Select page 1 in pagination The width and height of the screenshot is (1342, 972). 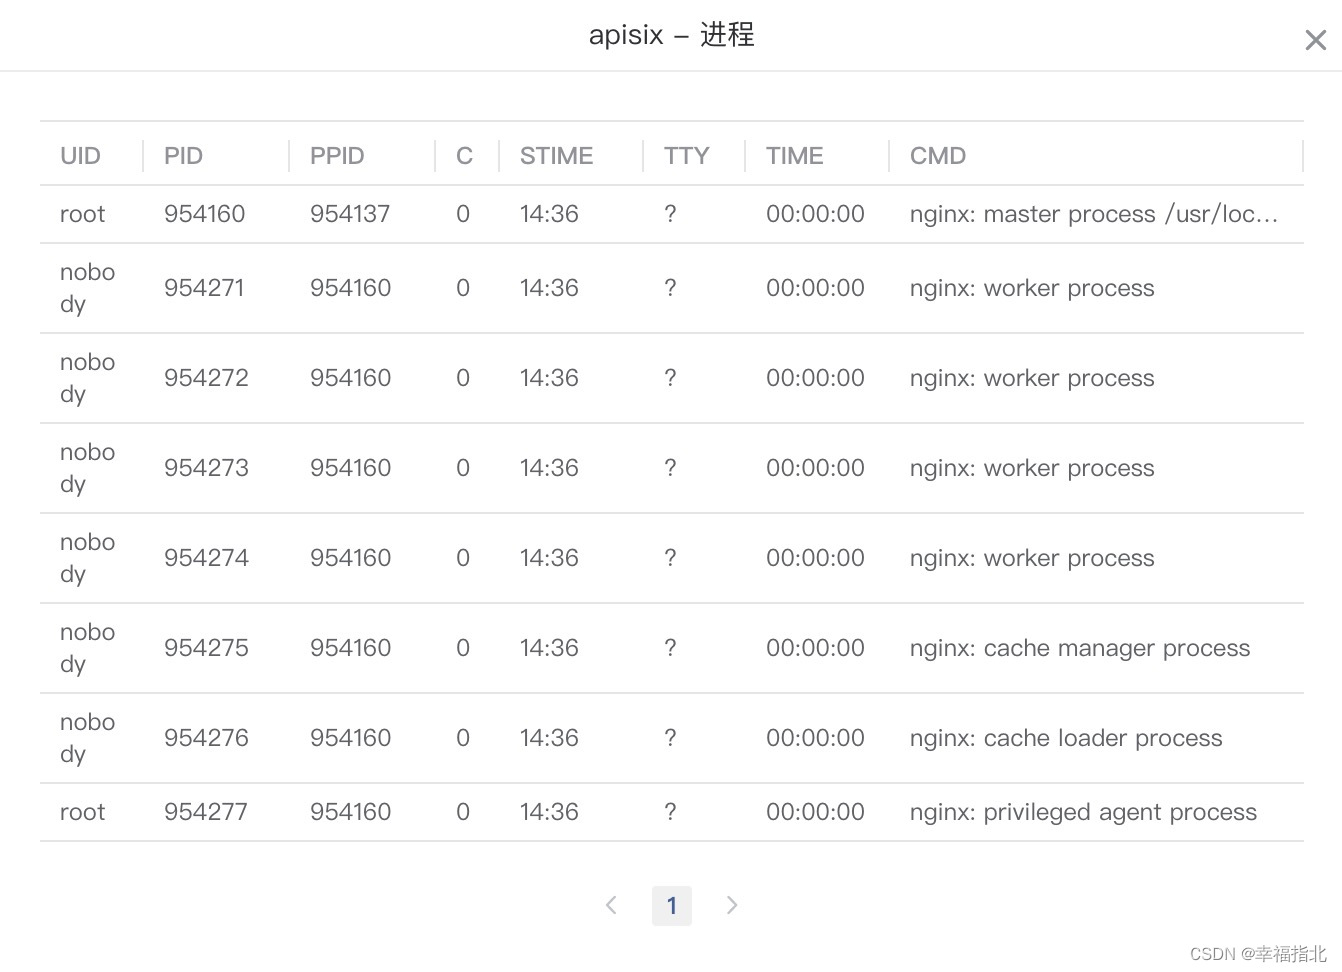pos(672,905)
